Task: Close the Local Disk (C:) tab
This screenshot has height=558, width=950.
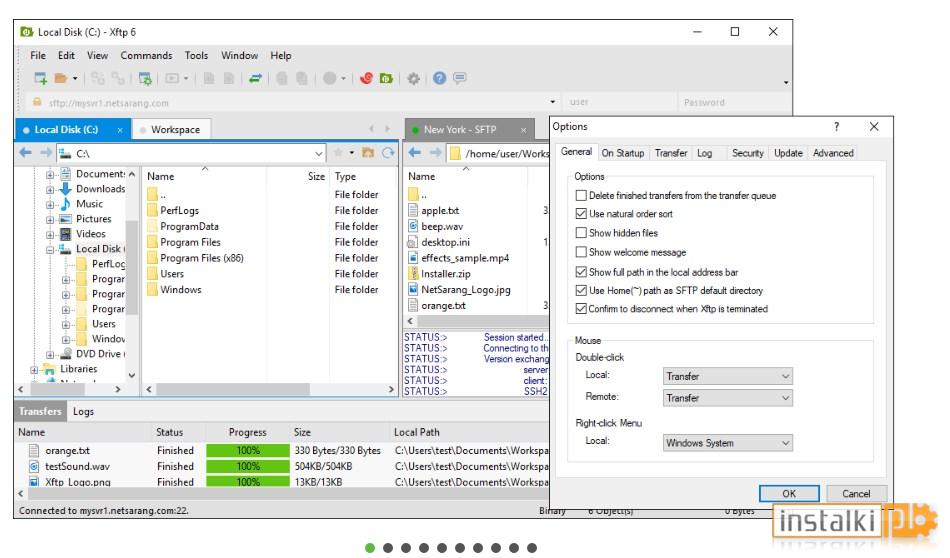Action: [120, 130]
